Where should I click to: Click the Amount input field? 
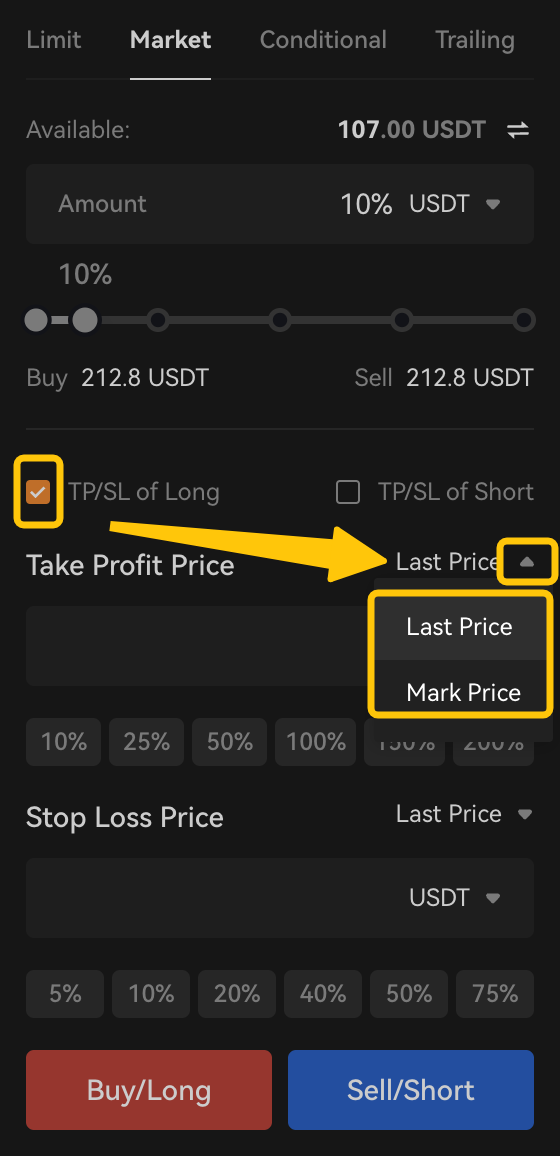(x=280, y=203)
